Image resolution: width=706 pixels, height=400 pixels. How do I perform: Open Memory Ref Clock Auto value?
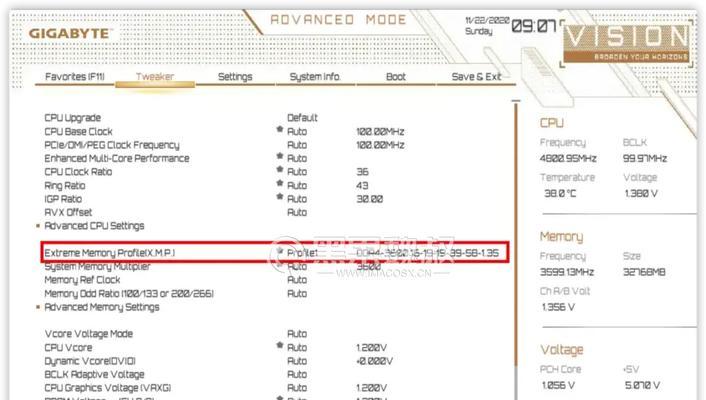tap(297, 280)
